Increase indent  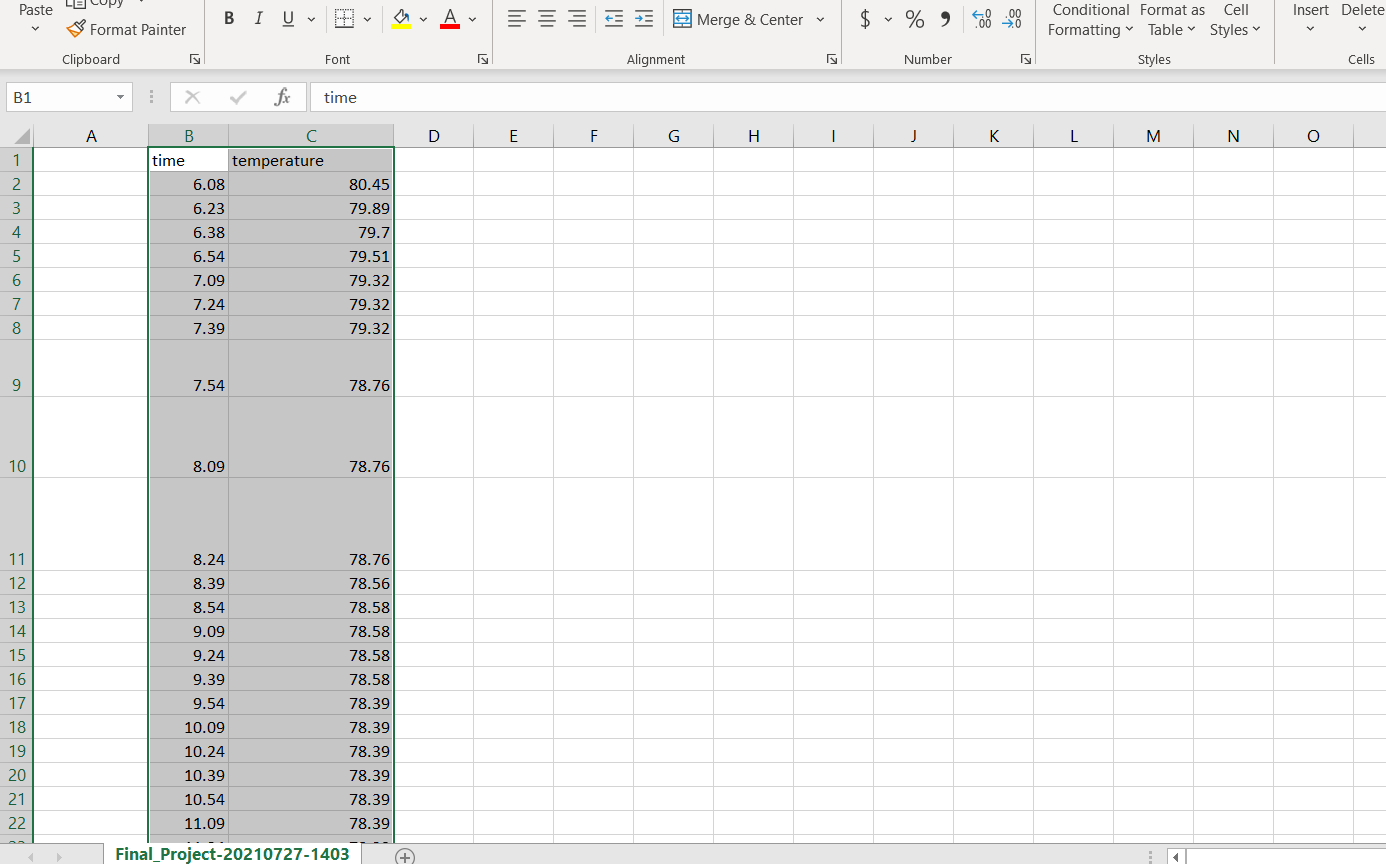(x=644, y=19)
